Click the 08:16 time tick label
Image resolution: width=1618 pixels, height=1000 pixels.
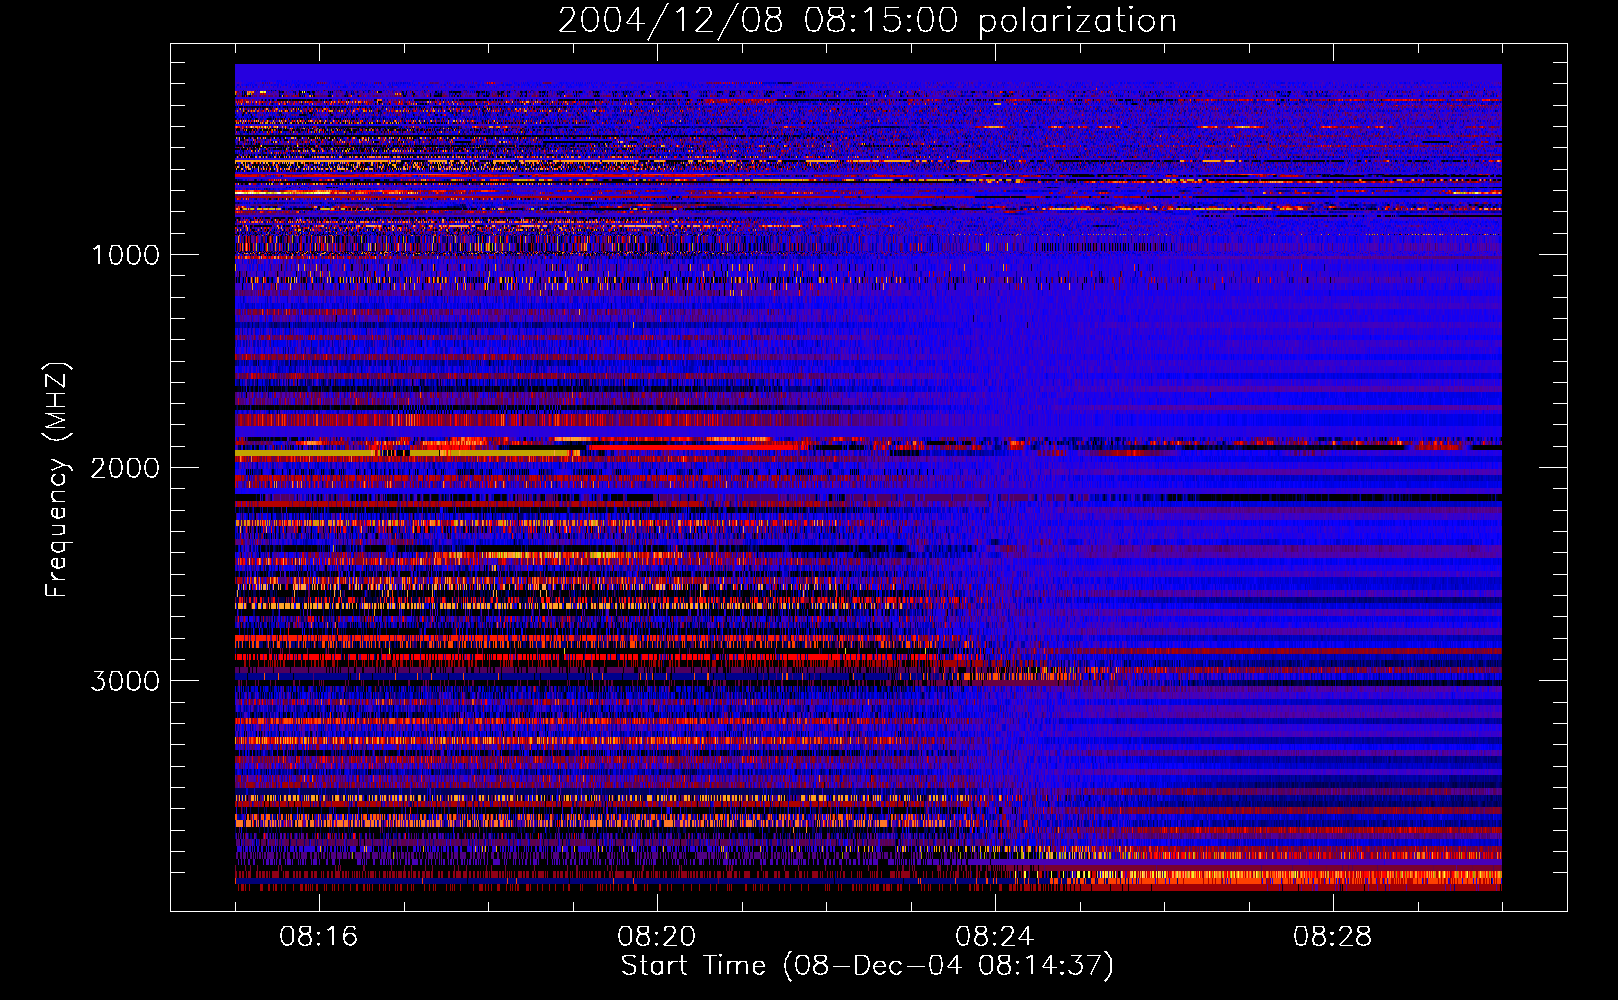319,937
